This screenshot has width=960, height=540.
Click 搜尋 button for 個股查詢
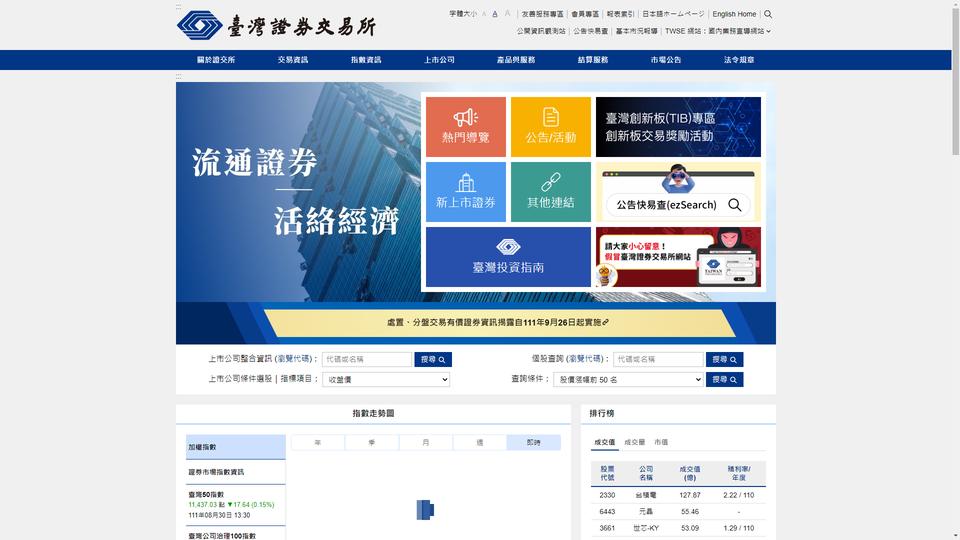click(724, 359)
